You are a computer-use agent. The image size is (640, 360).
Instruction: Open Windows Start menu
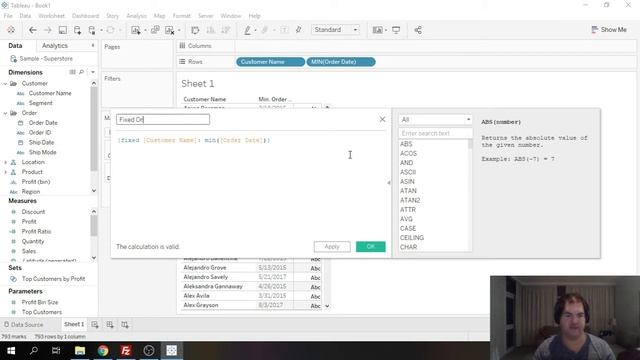(11, 351)
